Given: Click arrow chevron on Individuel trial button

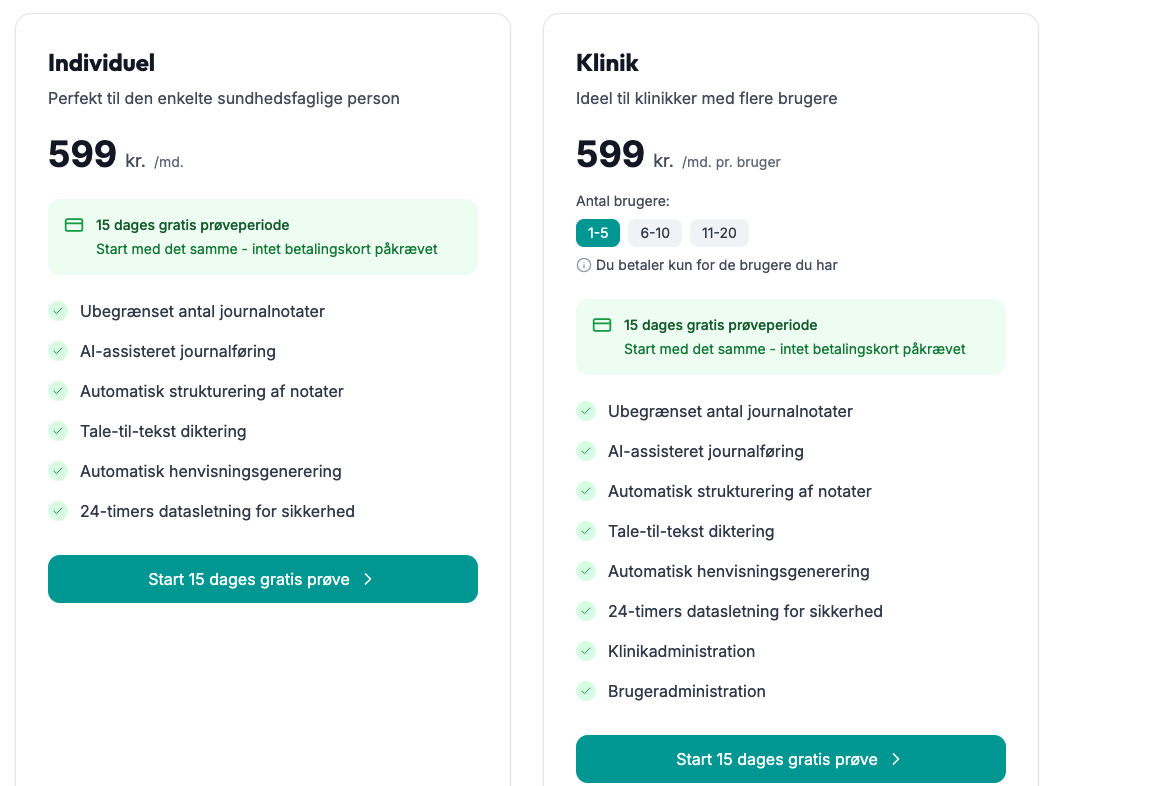Looking at the screenshot, I should click(368, 579).
